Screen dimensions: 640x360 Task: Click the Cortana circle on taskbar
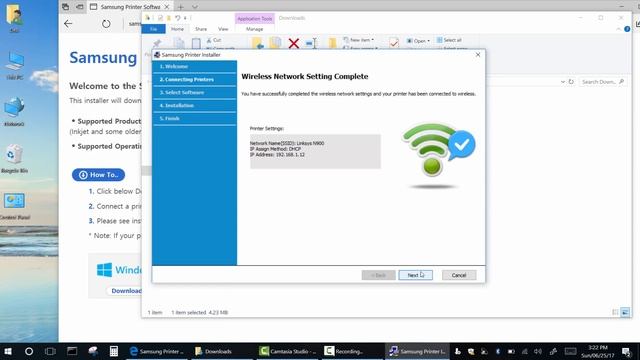(29, 351)
